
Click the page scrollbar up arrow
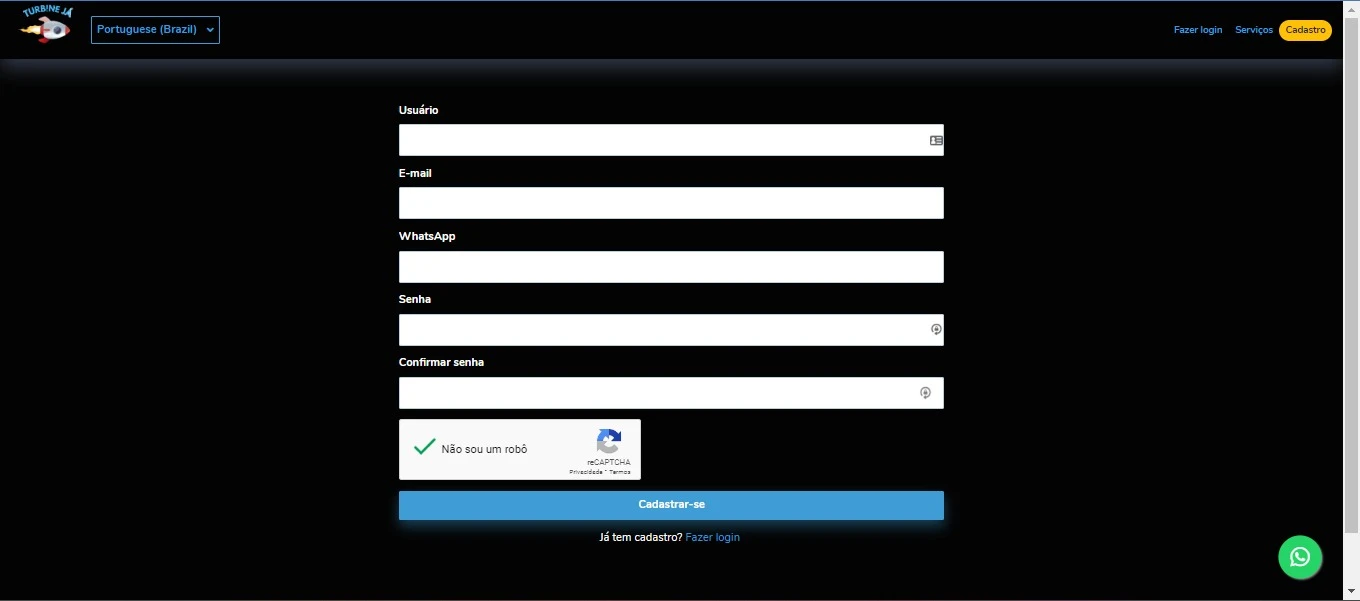tap(1351, 8)
